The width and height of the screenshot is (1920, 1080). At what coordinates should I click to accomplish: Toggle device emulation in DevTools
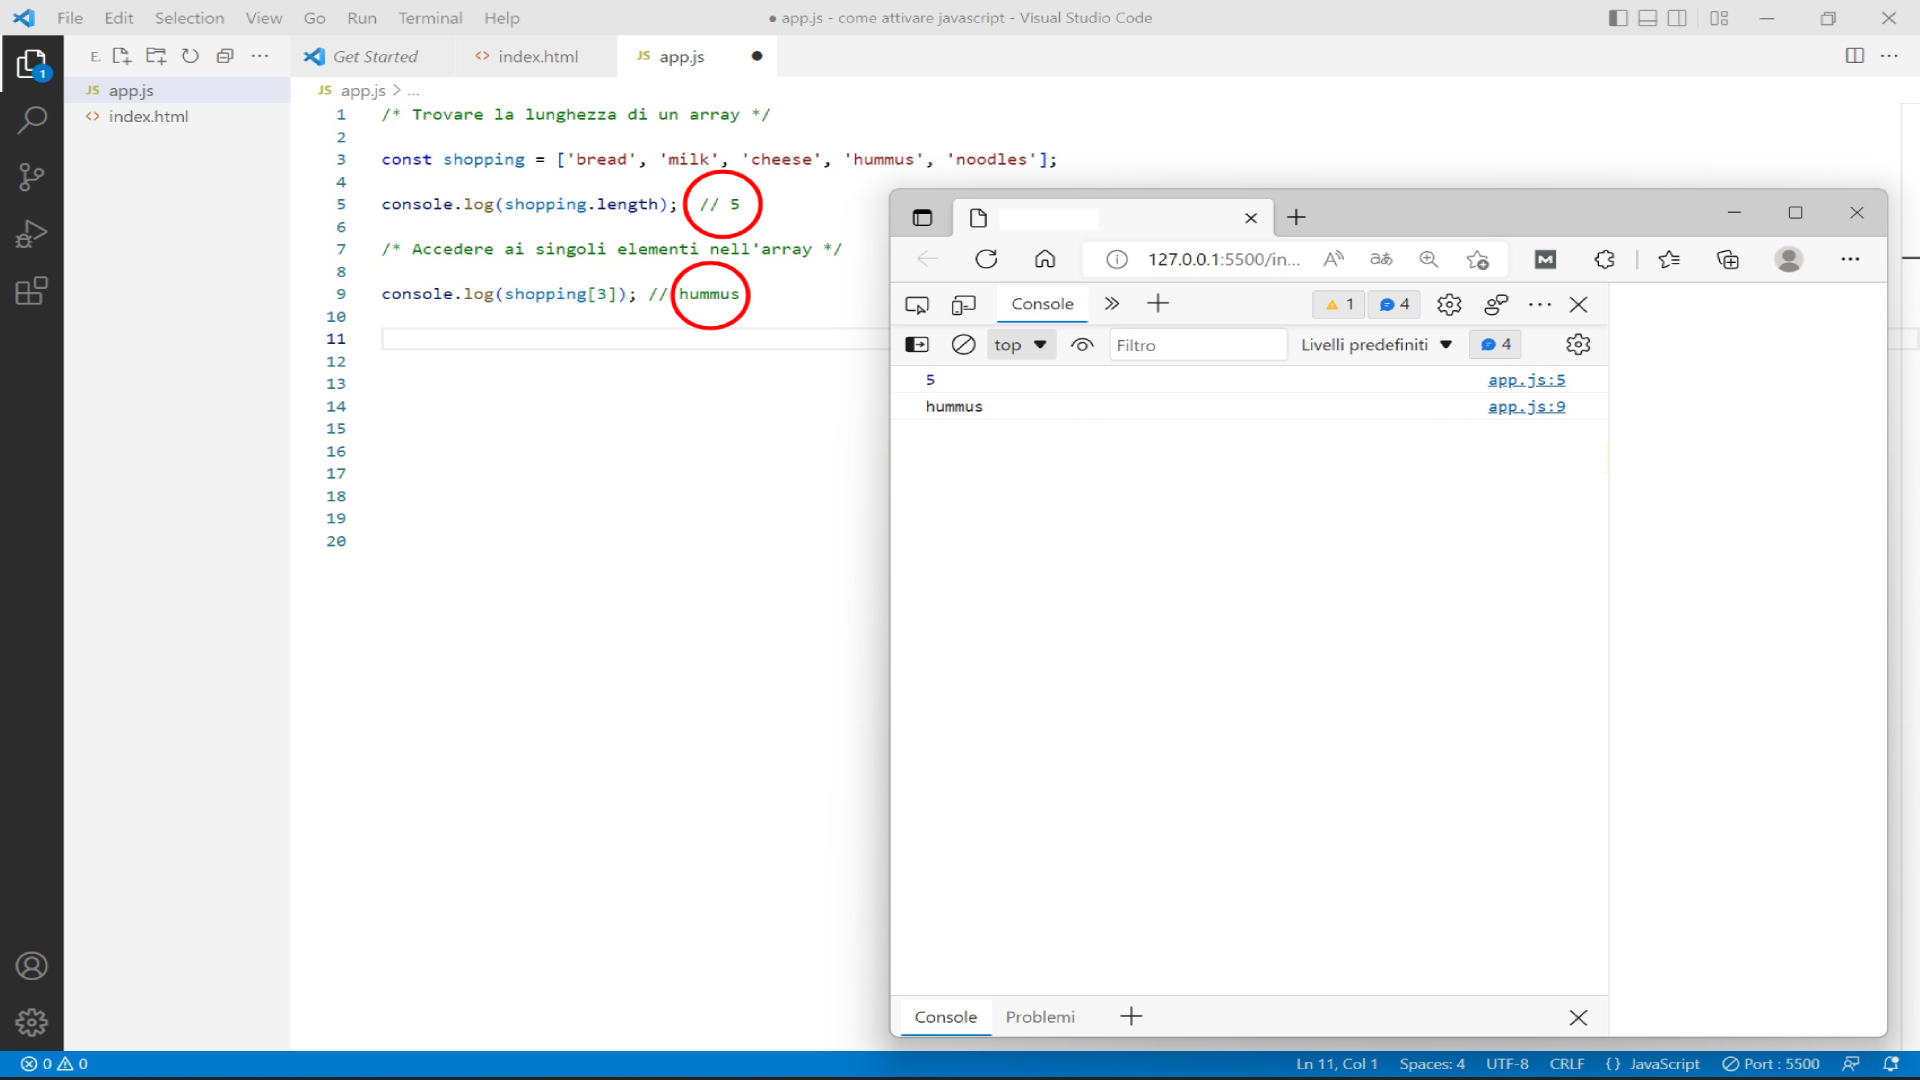(964, 304)
